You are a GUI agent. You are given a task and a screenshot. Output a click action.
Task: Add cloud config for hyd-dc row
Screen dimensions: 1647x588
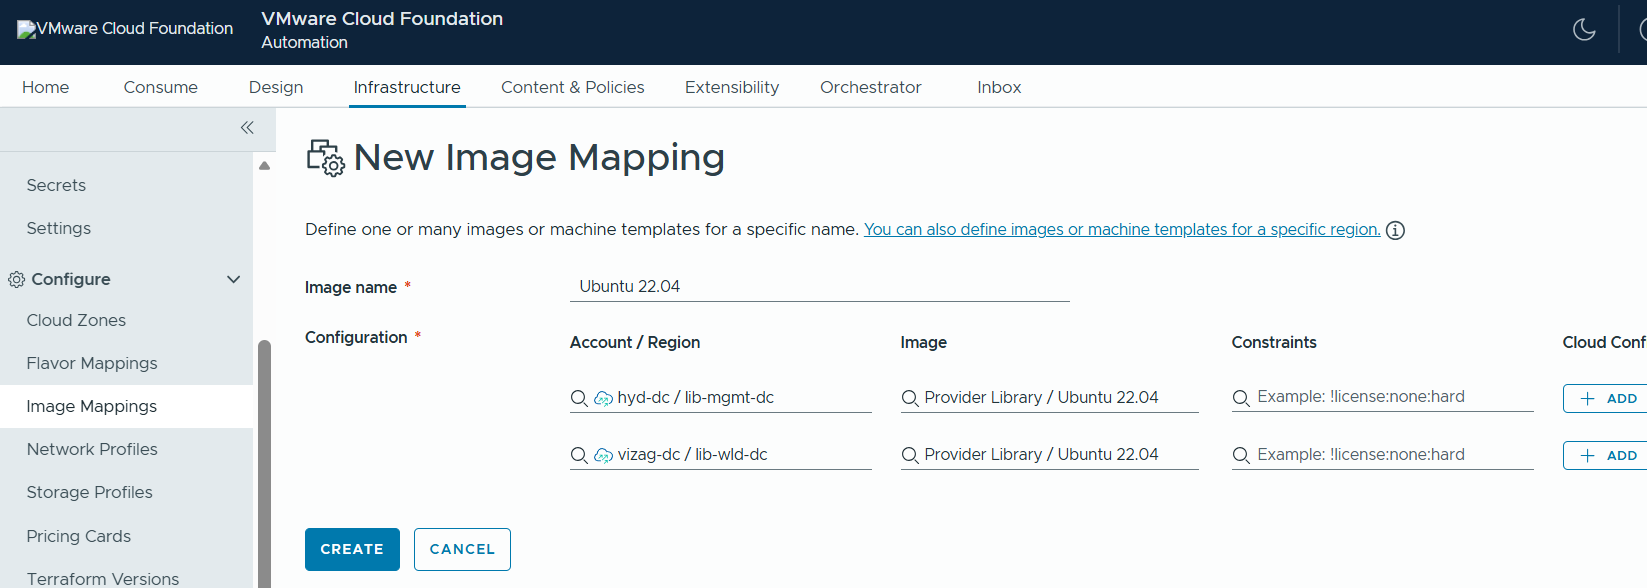click(x=1608, y=398)
